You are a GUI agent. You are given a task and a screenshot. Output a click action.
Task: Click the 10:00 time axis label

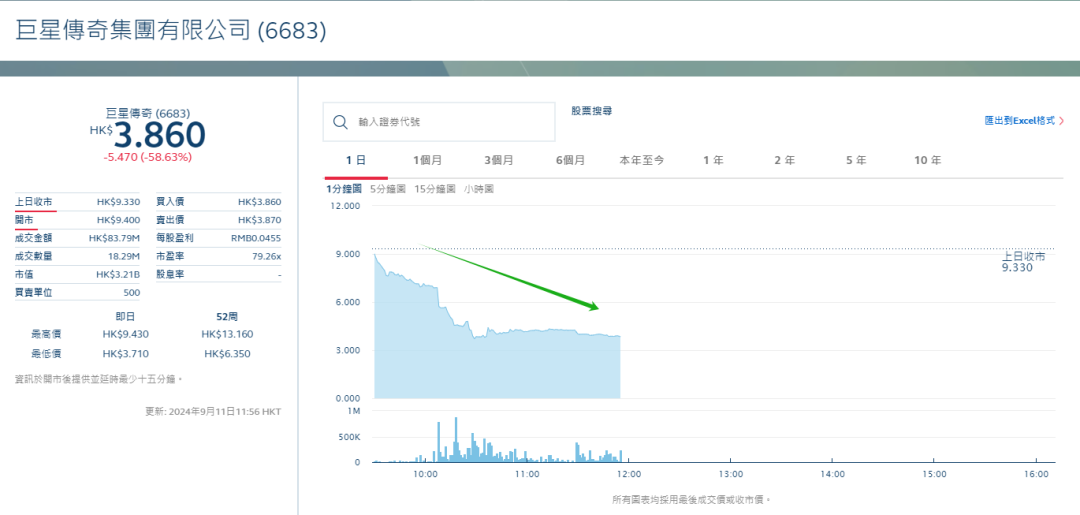pos(425,474)
